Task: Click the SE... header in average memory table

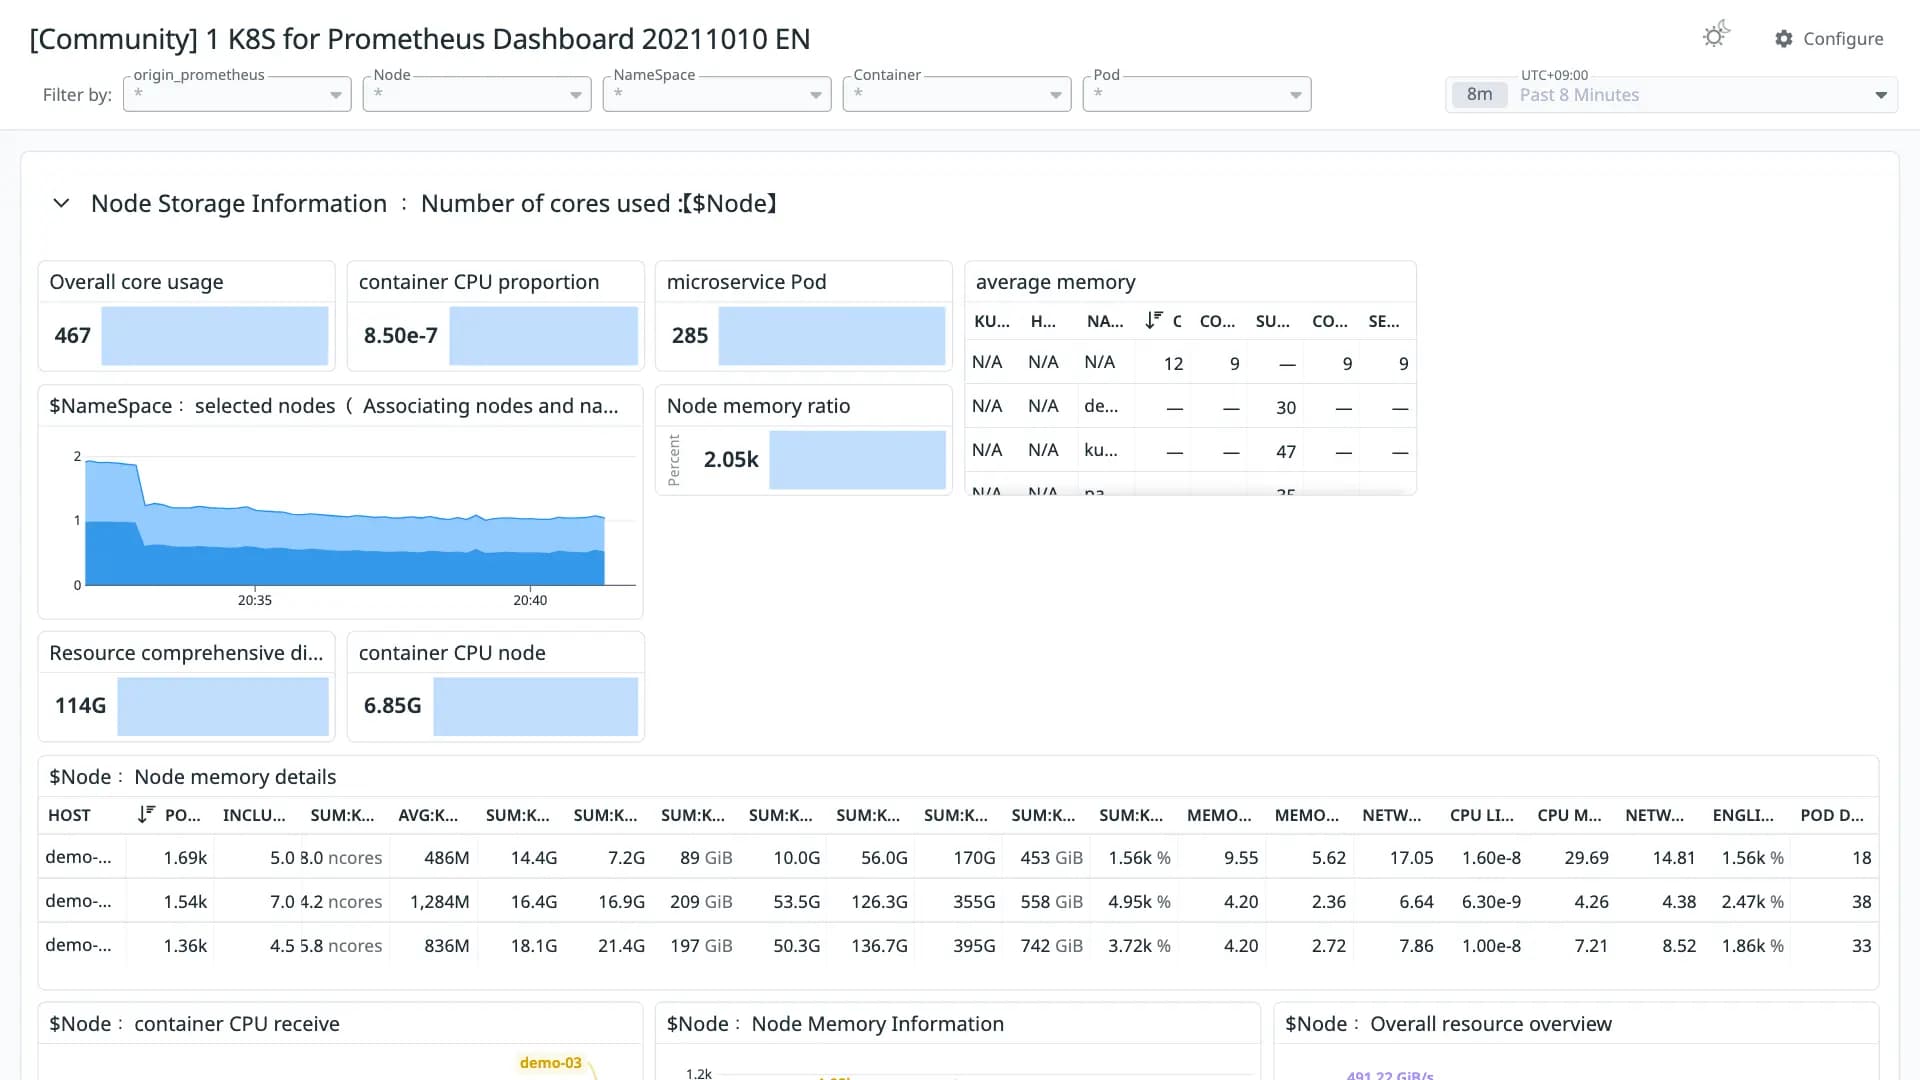Action: (x=1384, y=321)
